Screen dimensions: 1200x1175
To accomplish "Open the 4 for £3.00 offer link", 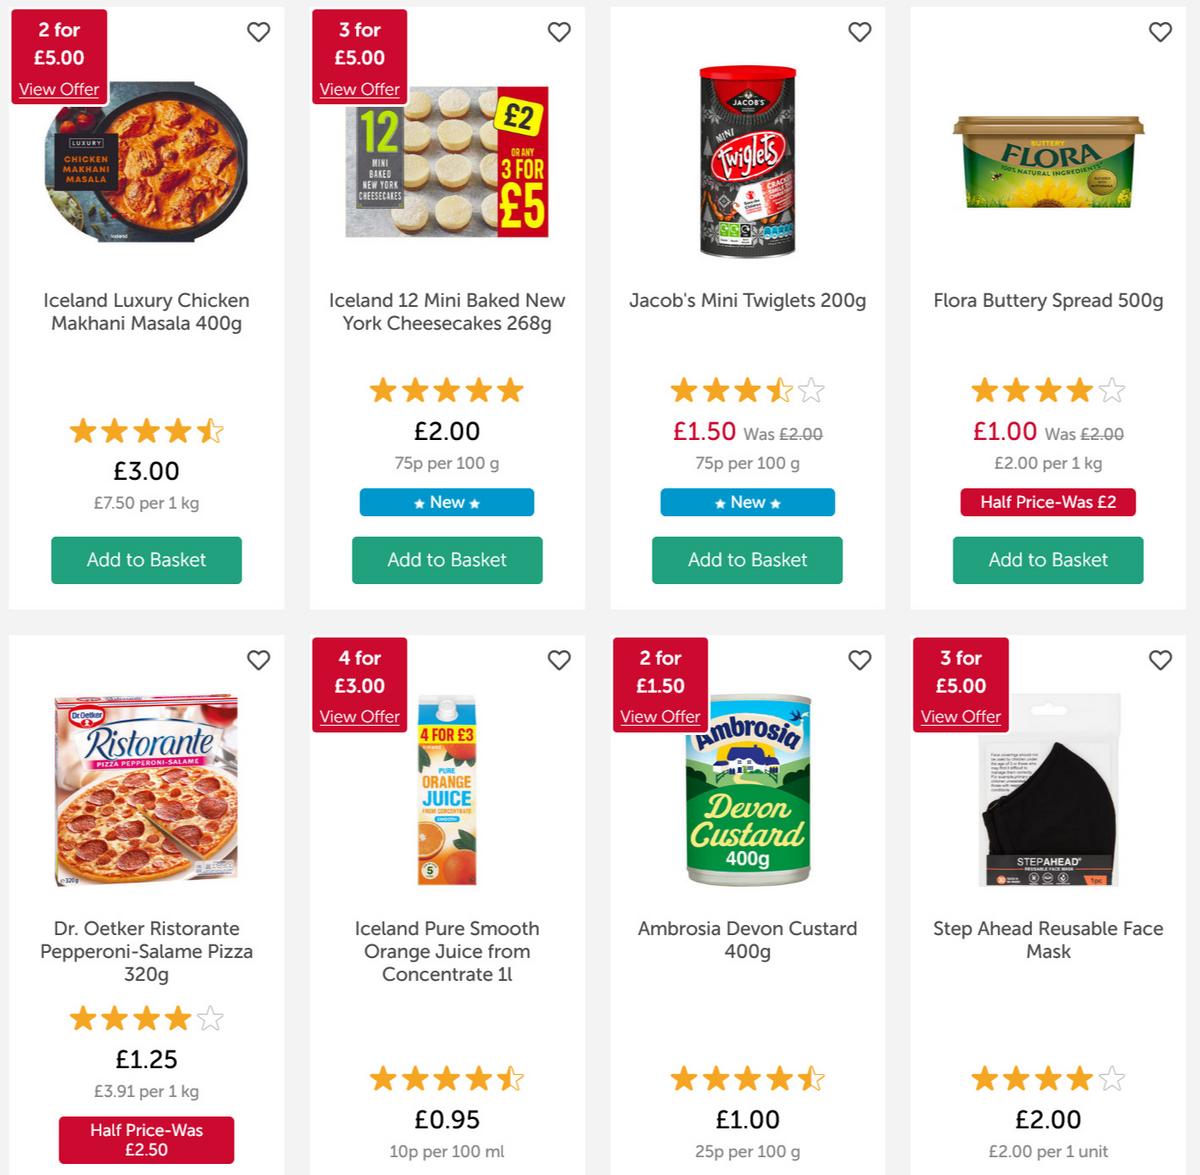I will click(x=360, y=717).
